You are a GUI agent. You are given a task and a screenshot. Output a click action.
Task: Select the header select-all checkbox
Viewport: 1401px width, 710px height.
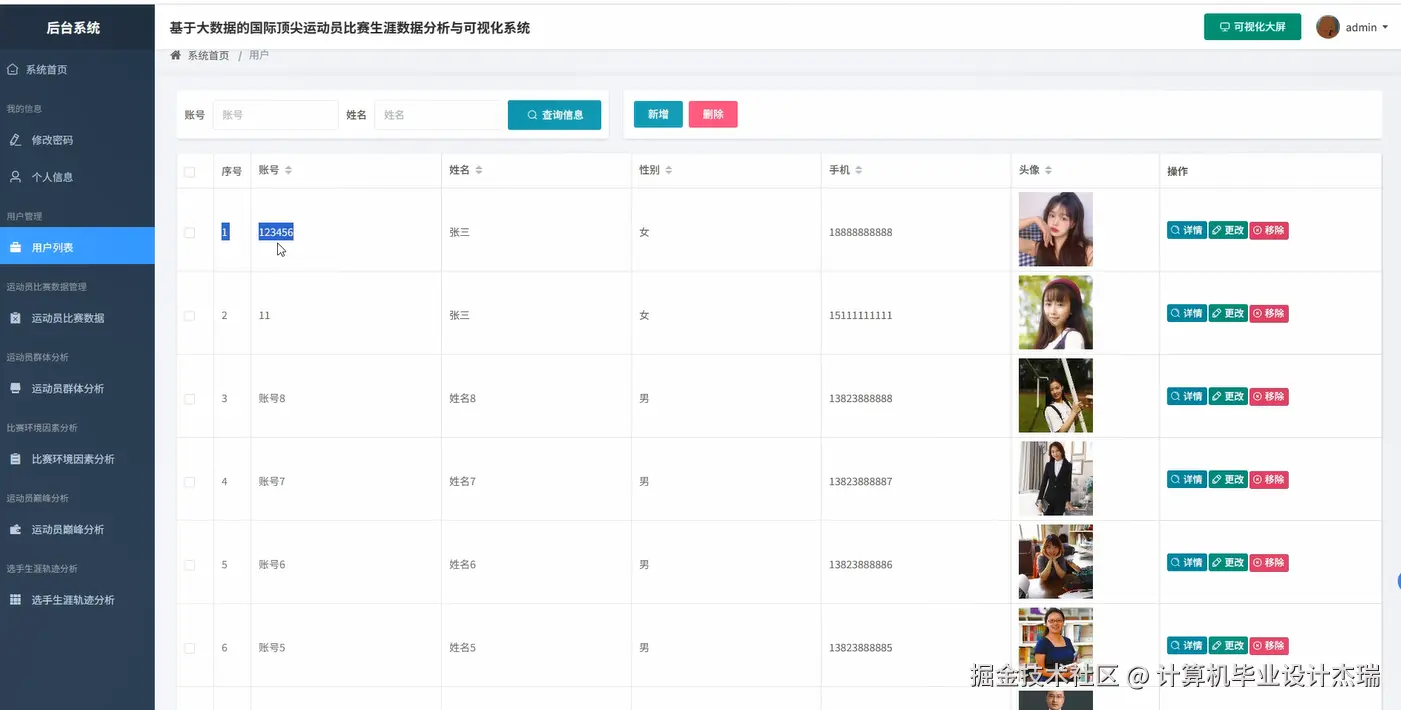point(190,172)
